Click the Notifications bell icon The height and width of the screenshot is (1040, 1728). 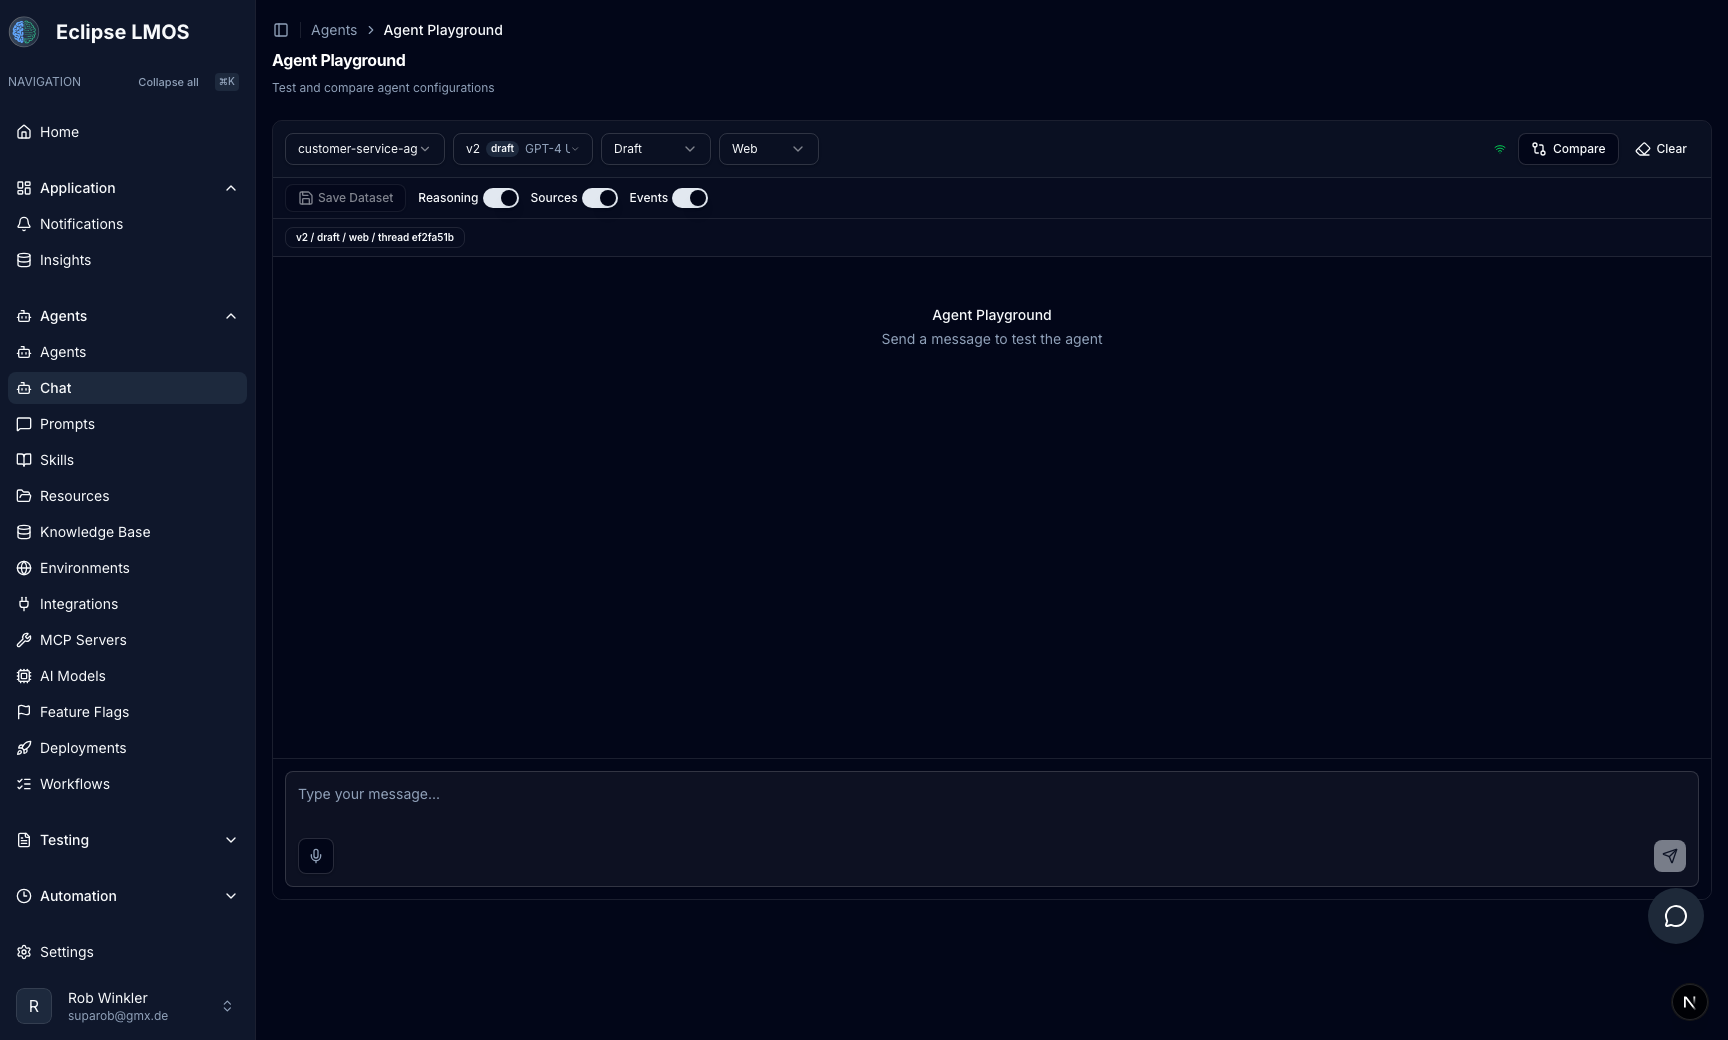[24, 224]
